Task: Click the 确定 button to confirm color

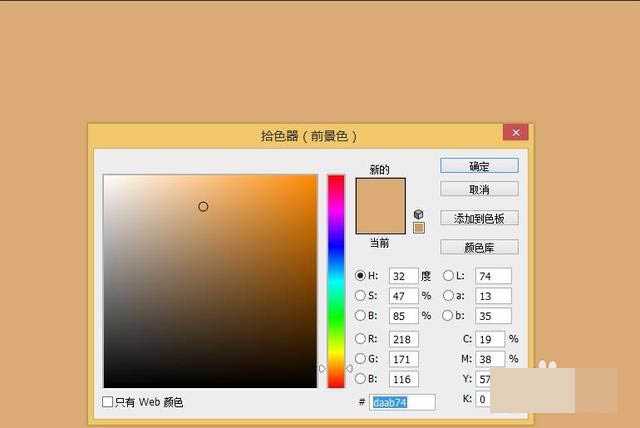Action: (479, 166)
